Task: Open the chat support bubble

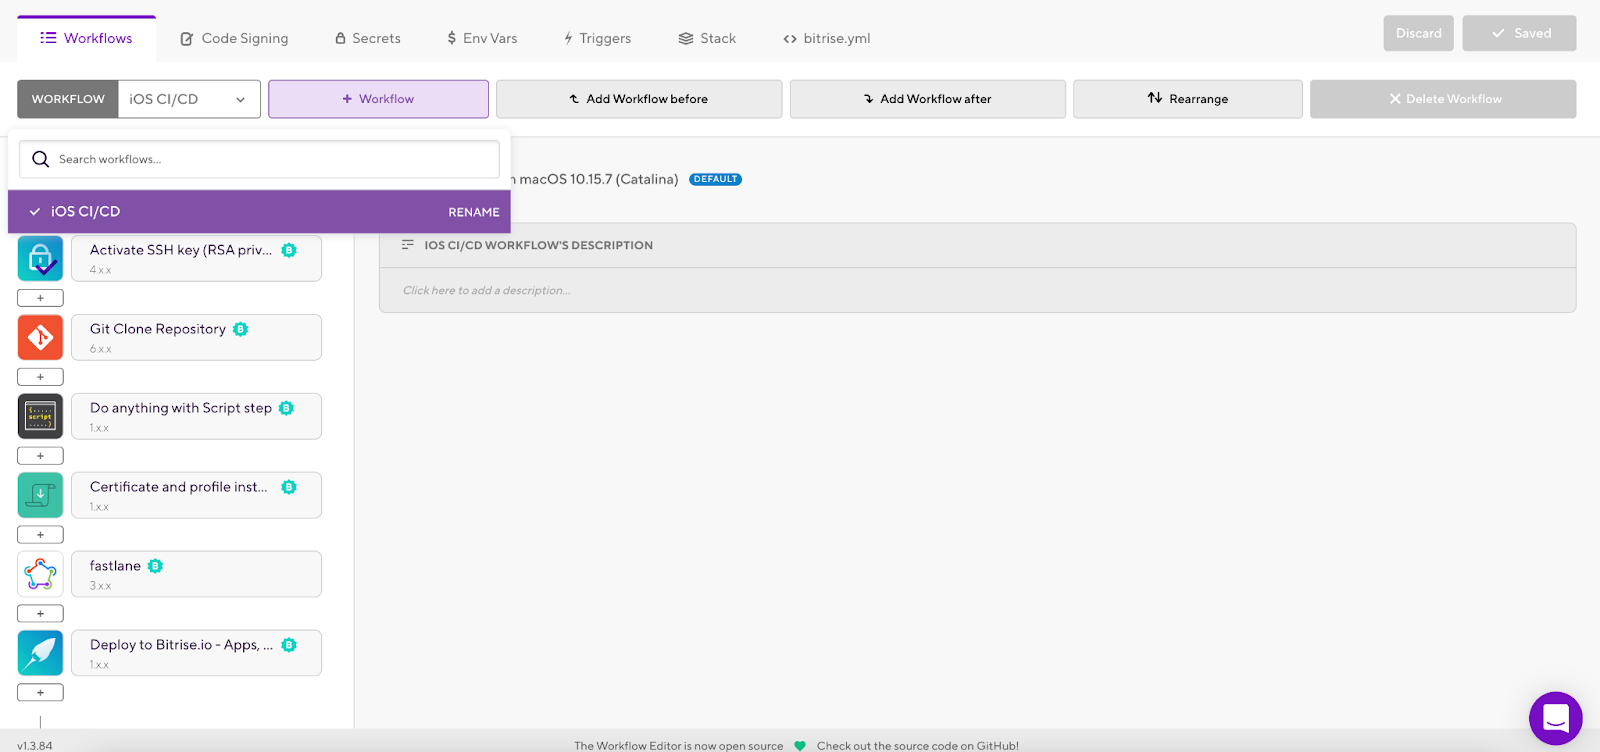Action: click(x=1555, y=718)
